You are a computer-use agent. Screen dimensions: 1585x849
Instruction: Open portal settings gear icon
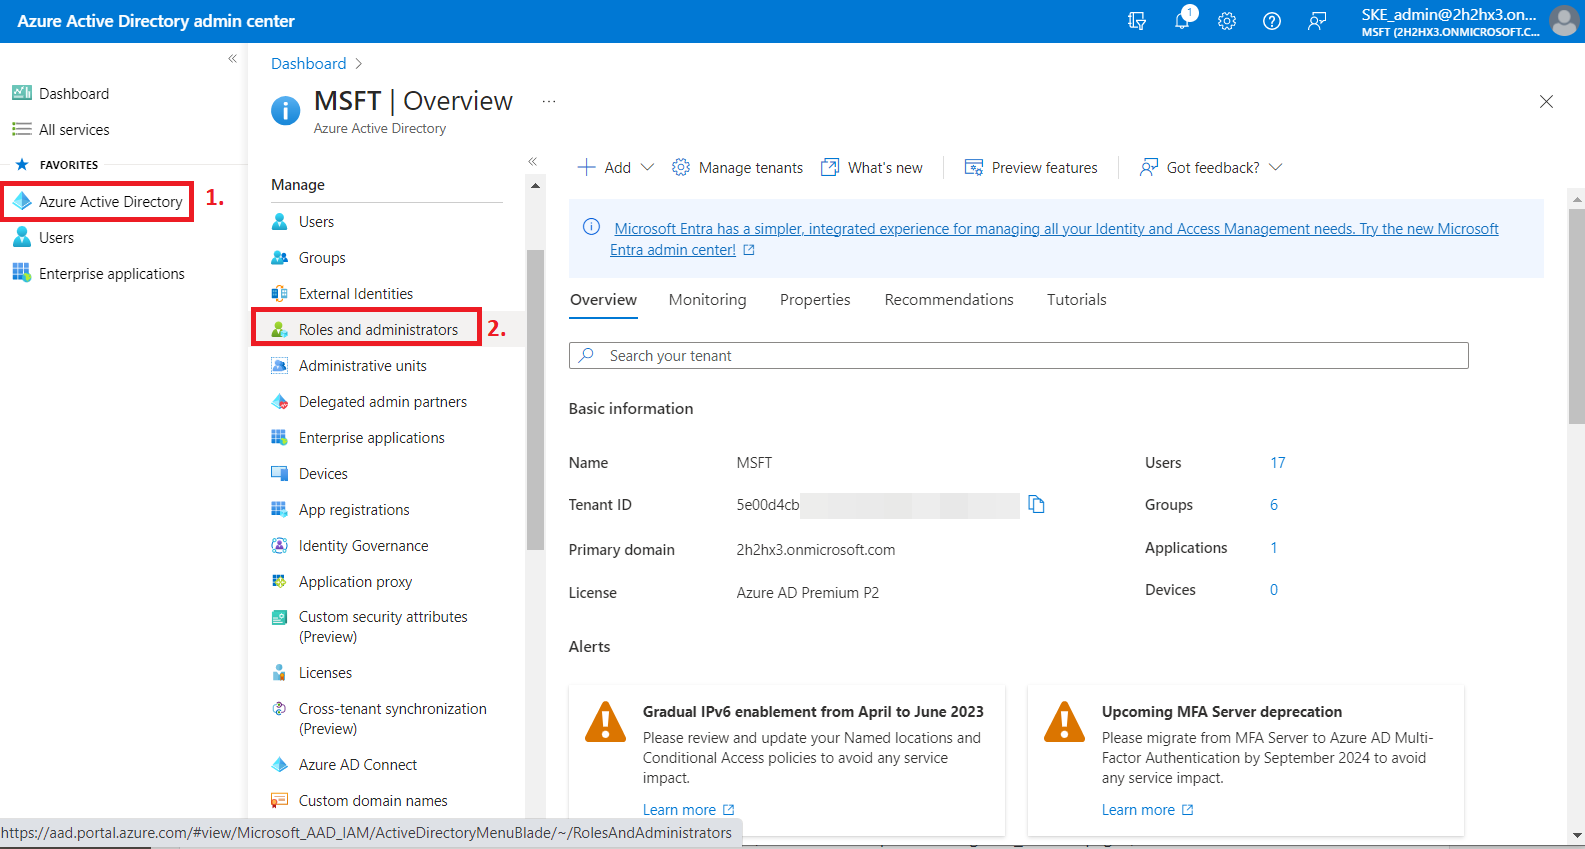pyautogui.click(x=1227, y=21)
